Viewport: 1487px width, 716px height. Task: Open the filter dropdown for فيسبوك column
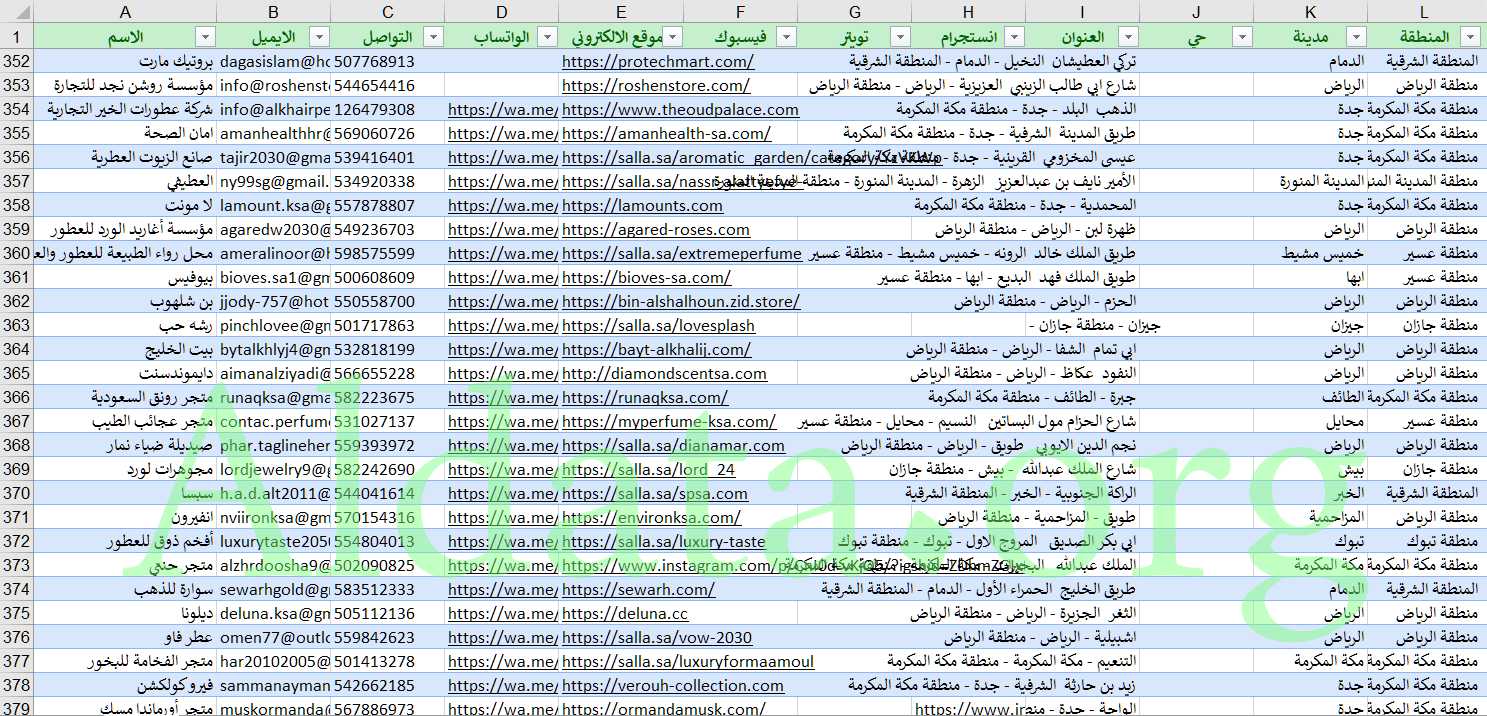(x=787, y=37)
